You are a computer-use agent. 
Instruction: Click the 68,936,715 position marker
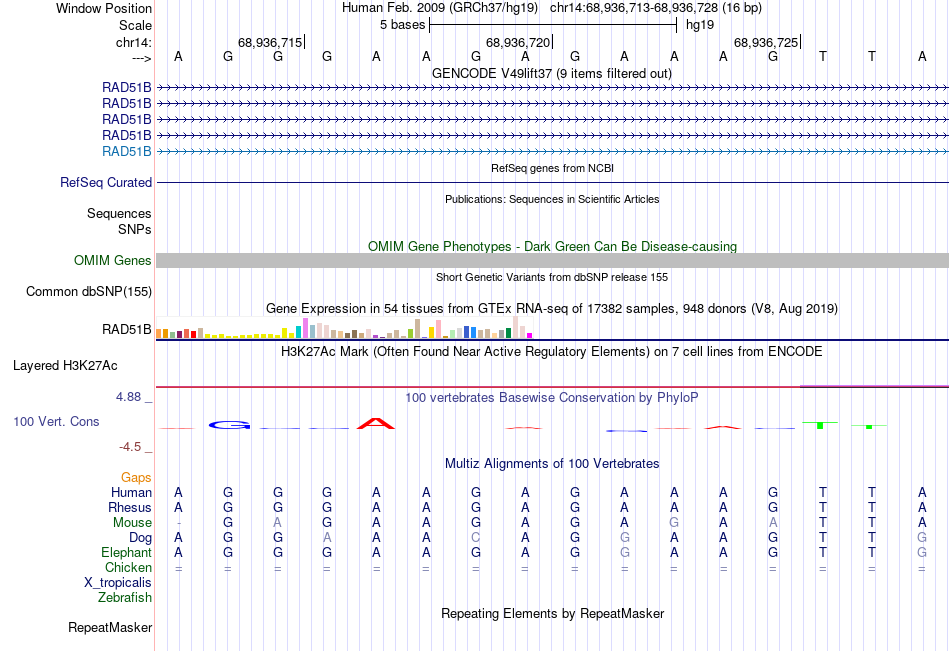point(271,42)
